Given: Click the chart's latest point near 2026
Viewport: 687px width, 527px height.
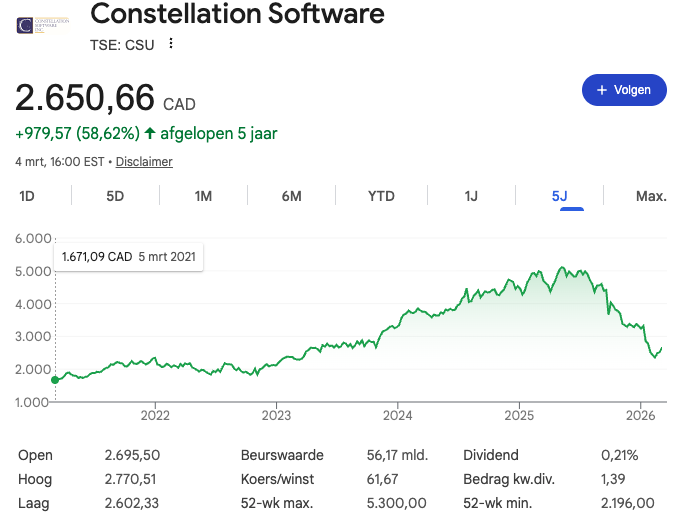Looking at the screenshot, I should coord(661,348).
